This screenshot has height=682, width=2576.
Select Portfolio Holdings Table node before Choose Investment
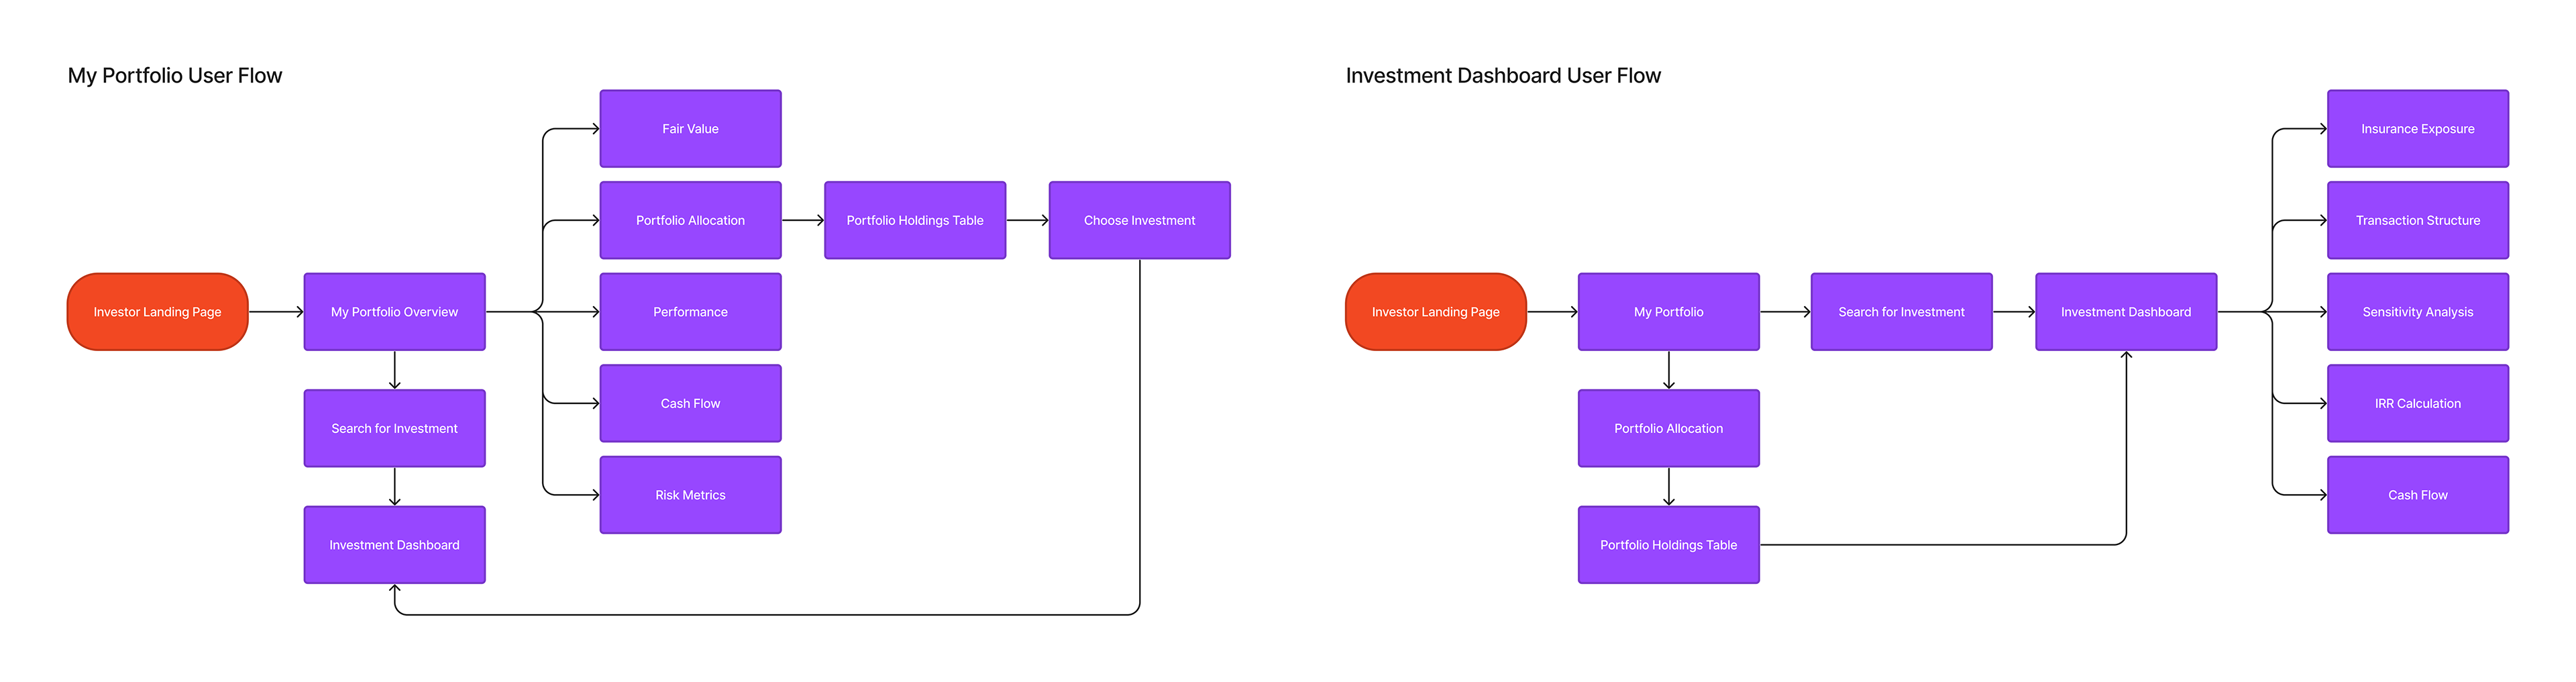pos(915,220)
